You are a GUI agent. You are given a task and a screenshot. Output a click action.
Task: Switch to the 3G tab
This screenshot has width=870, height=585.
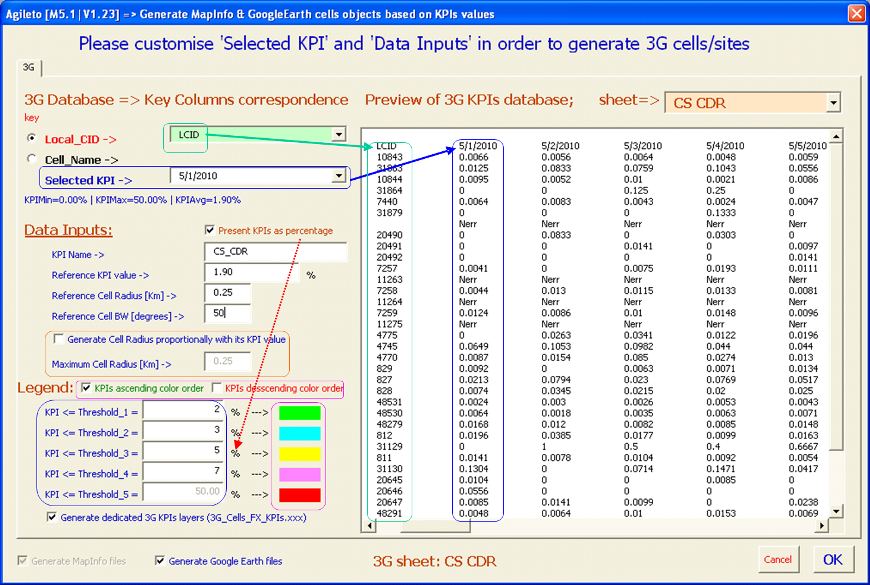(x=28, y=67)
